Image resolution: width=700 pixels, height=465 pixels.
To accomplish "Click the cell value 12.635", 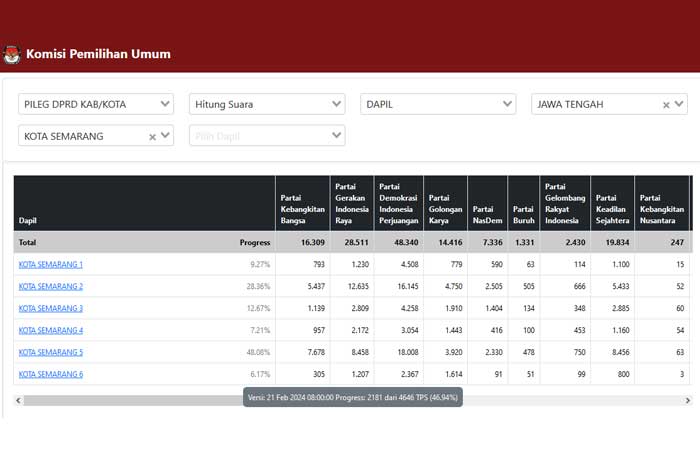I will [358, 286].
